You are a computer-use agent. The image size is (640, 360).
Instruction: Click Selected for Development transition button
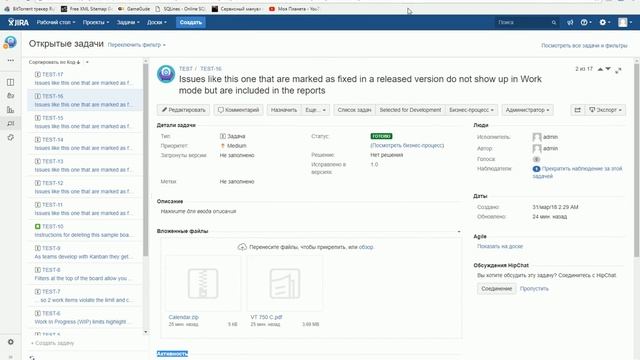tap(410, 110)
